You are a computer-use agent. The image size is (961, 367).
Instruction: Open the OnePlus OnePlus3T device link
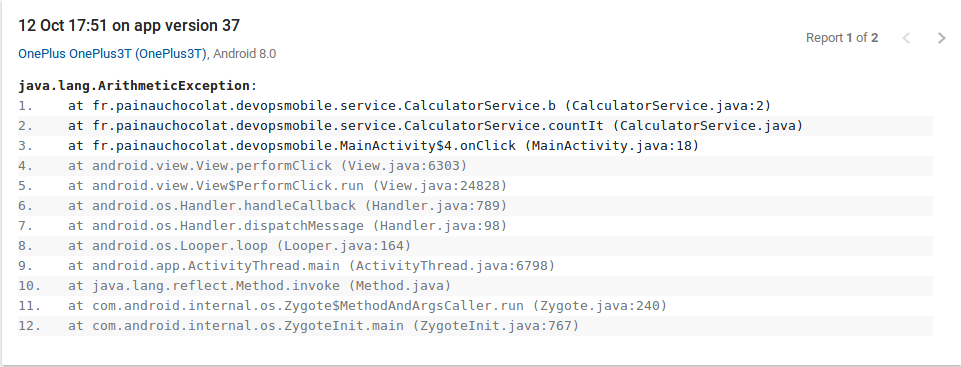point(113,54)
